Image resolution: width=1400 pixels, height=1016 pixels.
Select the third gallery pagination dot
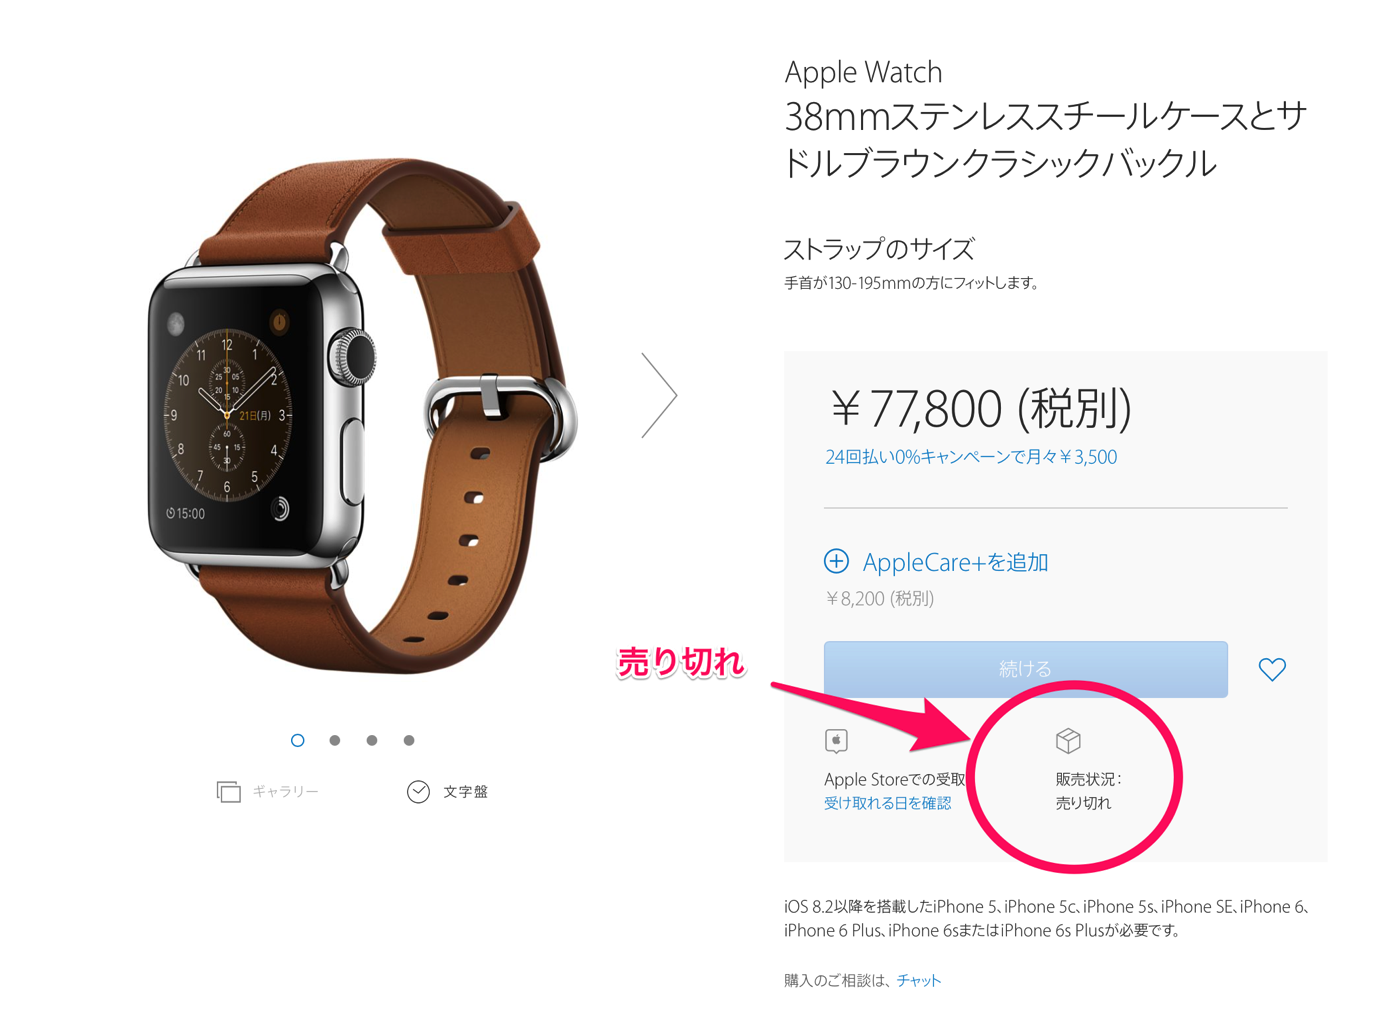[x=372, y=740]
